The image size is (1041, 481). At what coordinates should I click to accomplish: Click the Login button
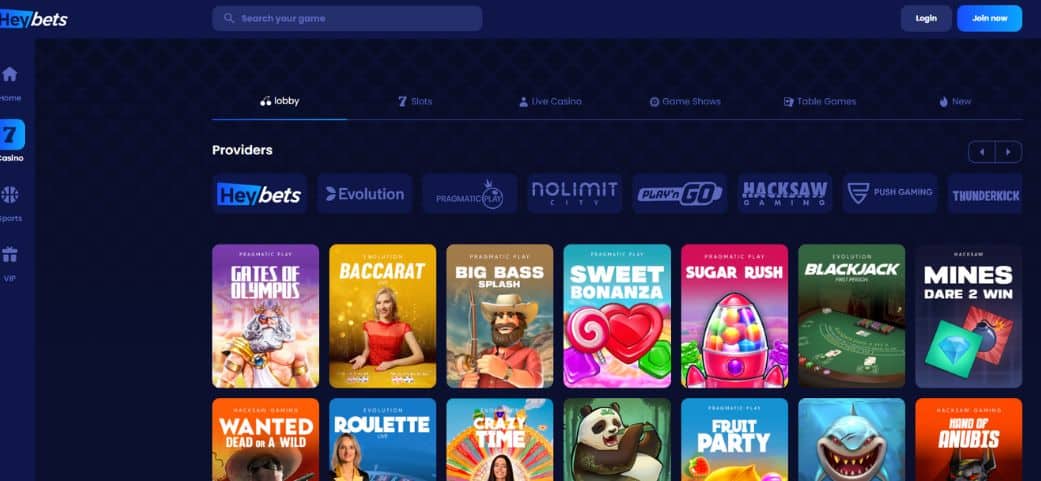click(x=926, y=19)
